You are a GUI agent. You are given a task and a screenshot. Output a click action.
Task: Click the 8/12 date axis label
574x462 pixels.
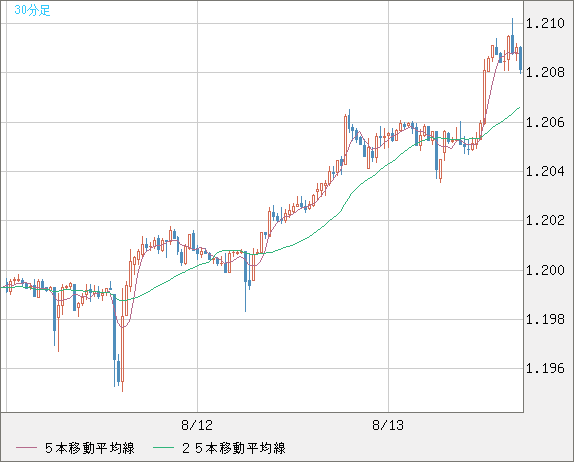click(x=197, y=425)
